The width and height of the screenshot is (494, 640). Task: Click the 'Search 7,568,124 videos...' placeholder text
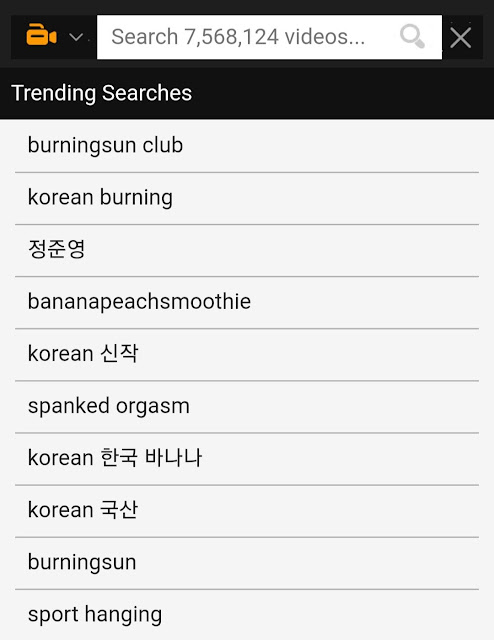[238, 37]
